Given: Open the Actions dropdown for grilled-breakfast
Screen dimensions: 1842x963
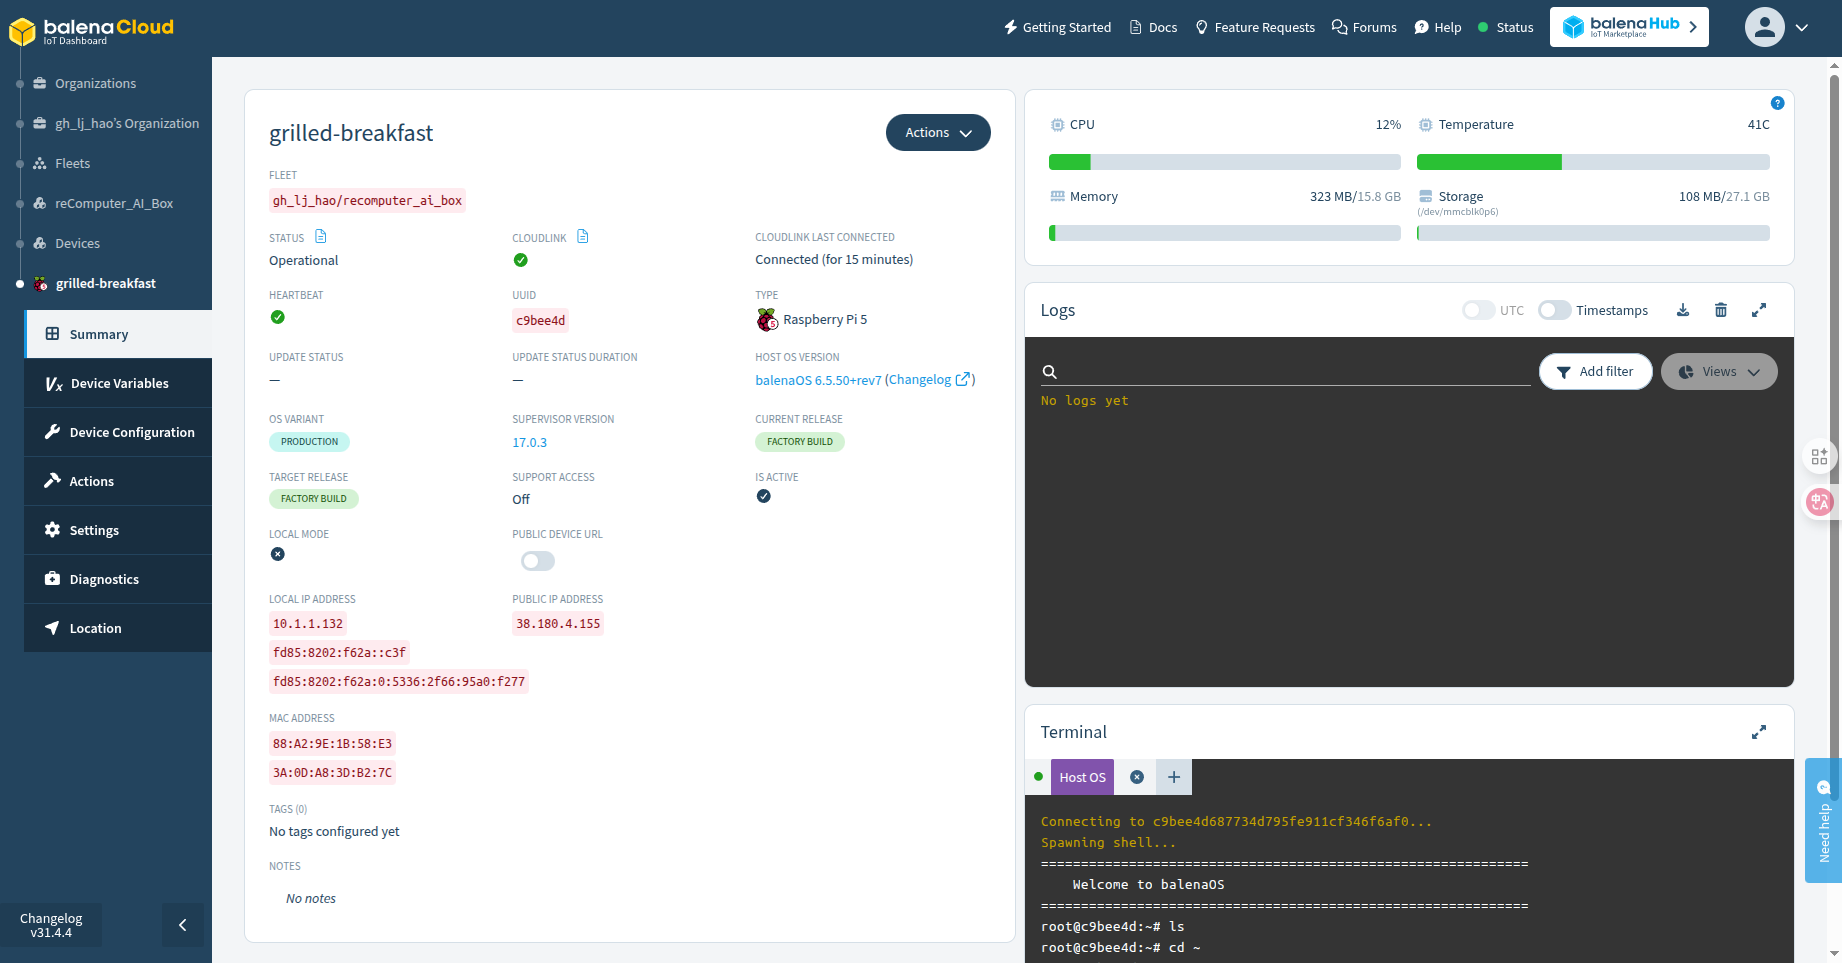Looking at the screenshot, I should pos(937,133).
